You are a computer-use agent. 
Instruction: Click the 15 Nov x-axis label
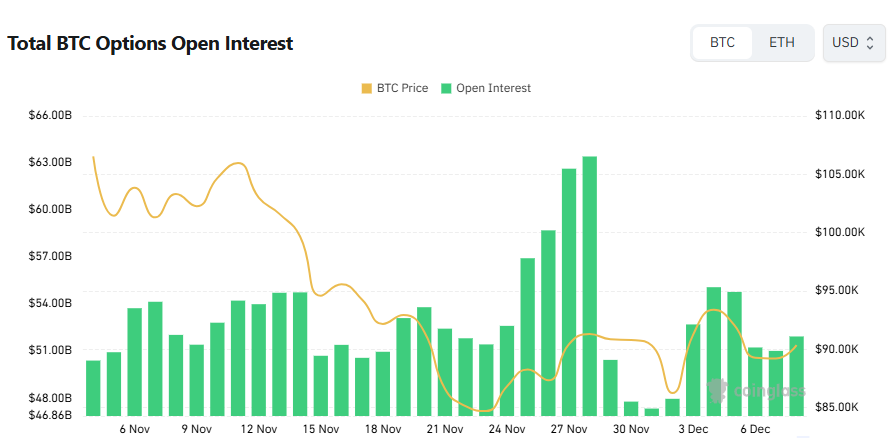[321, 429]
